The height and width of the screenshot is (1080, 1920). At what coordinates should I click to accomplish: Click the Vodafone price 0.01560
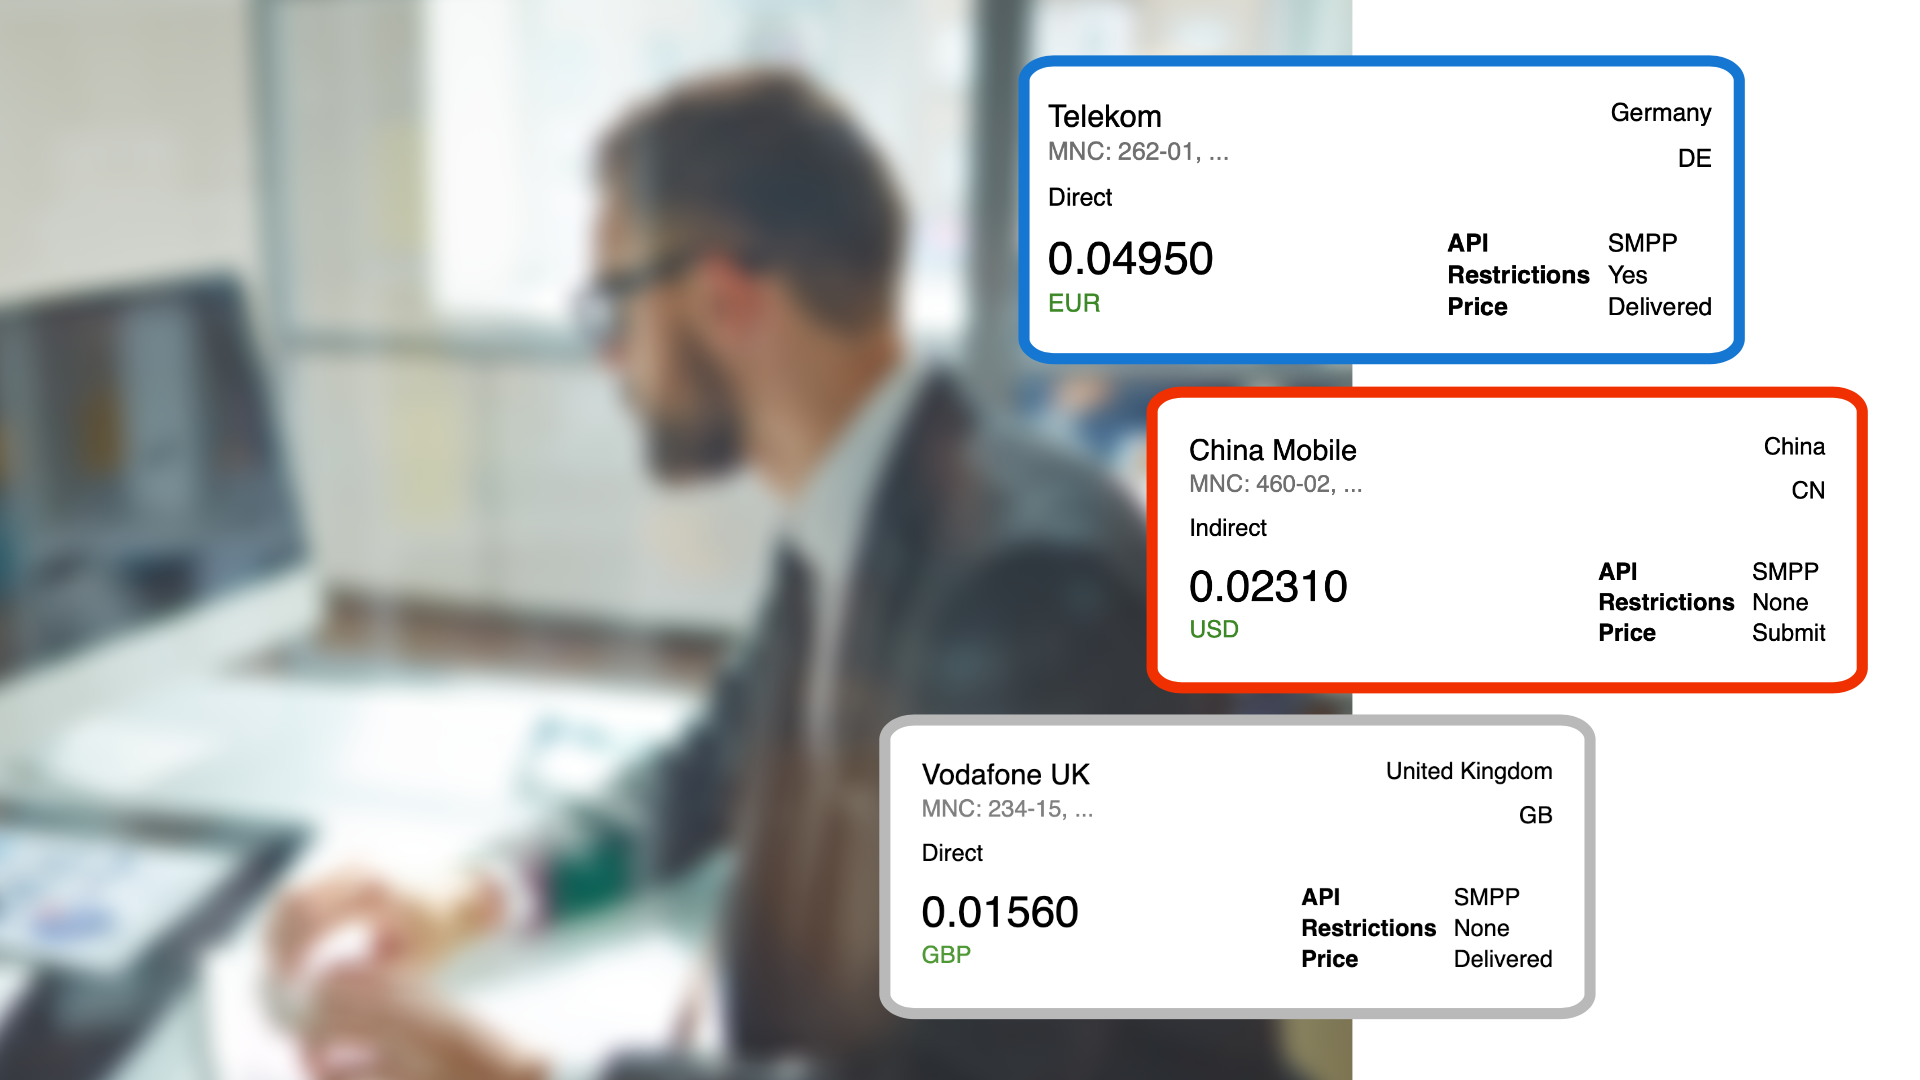pos(1000,913)
